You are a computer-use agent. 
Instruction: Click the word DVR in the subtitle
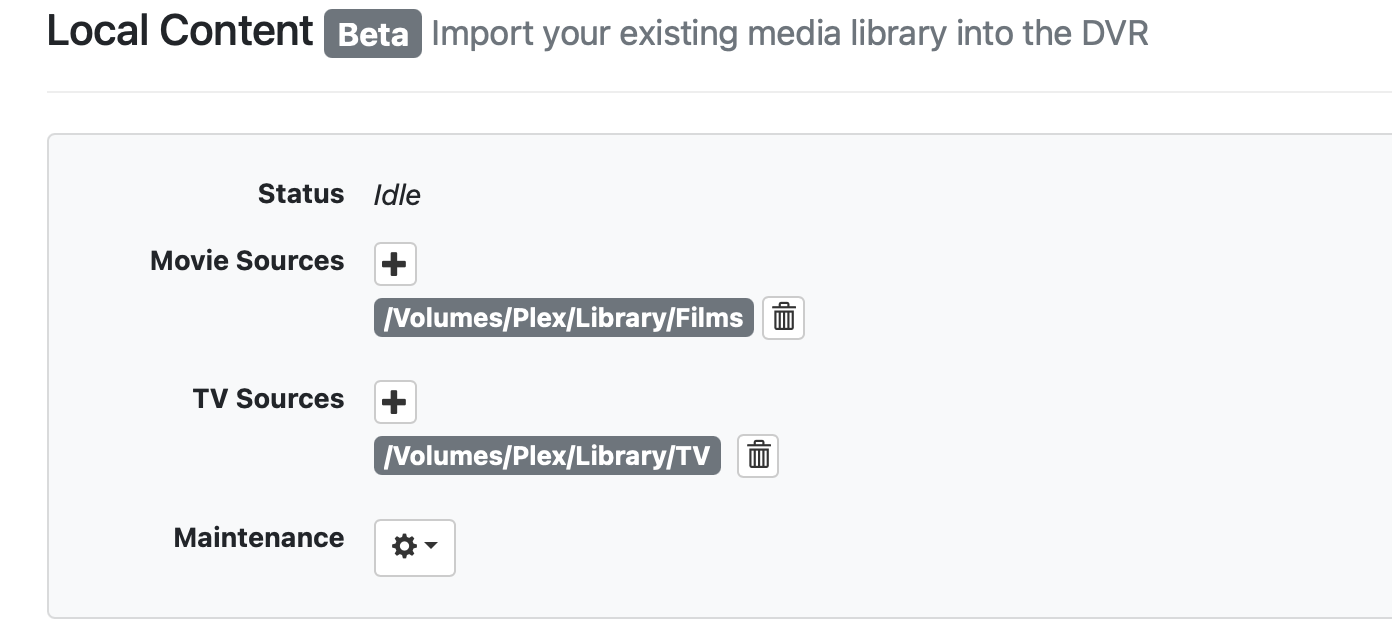(1114, 34)
